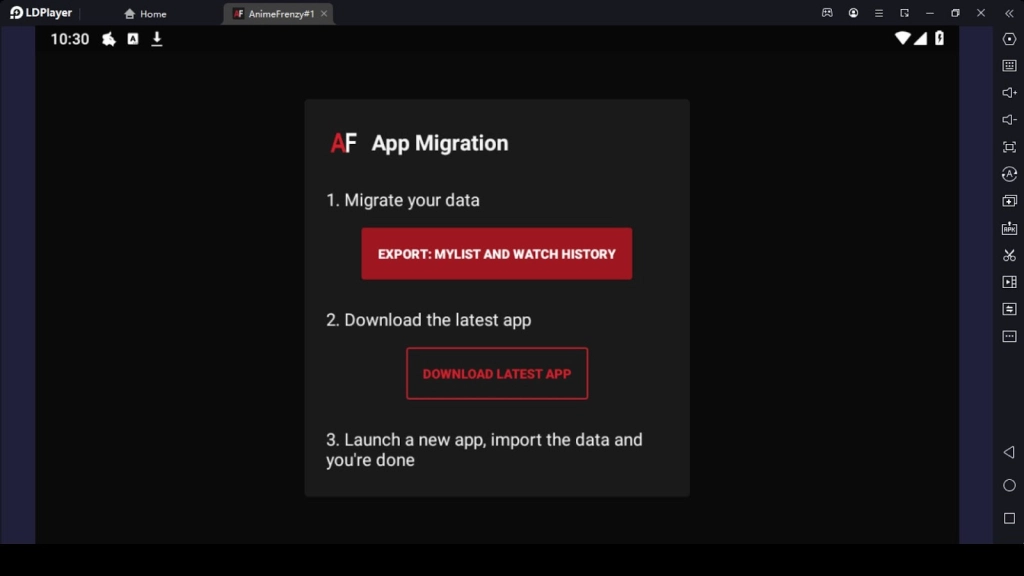Close the AnimeFrenzy#1 tab
The height and width of the screenshot is (576, 1024).
324,14
